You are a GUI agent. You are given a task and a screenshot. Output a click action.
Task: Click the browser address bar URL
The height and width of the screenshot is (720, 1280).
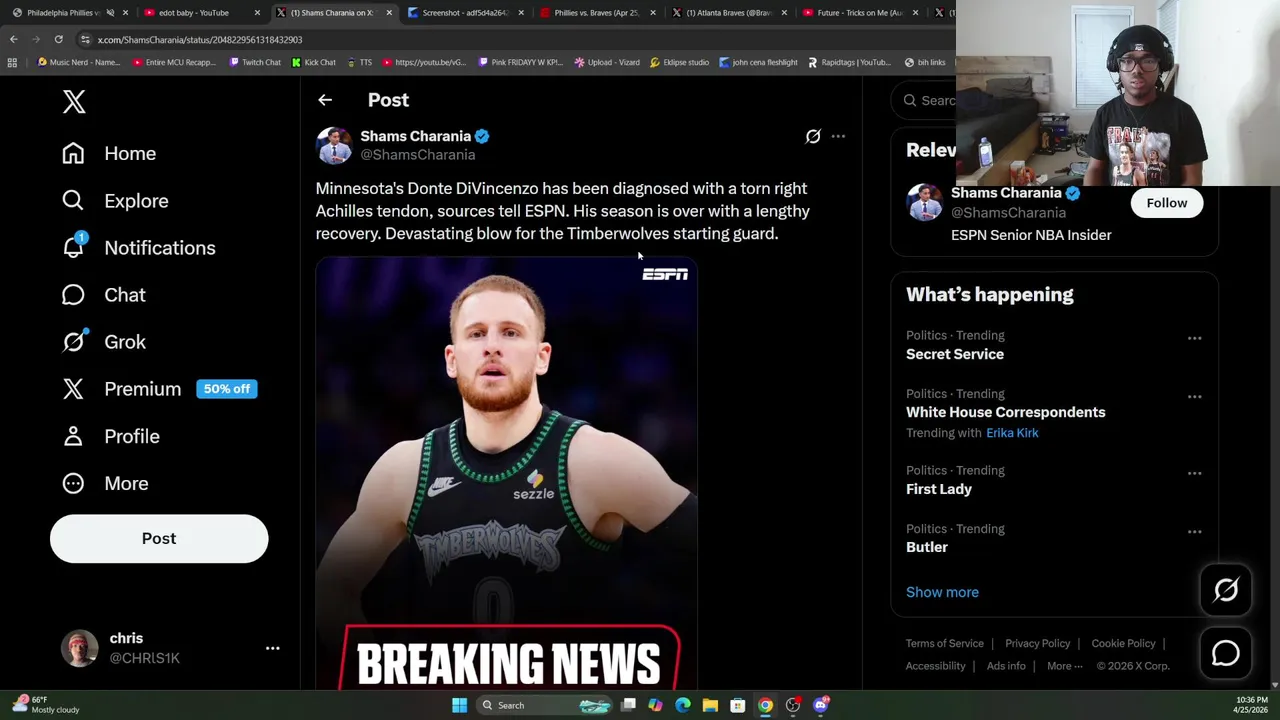click(x=200, y=40)
